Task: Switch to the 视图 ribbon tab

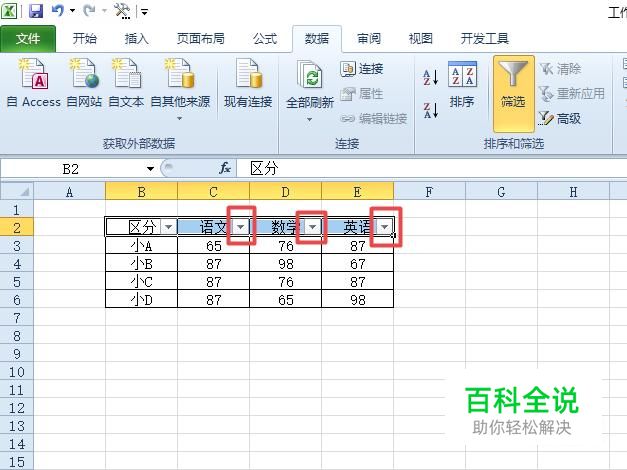Action: [x=421, y=39]
